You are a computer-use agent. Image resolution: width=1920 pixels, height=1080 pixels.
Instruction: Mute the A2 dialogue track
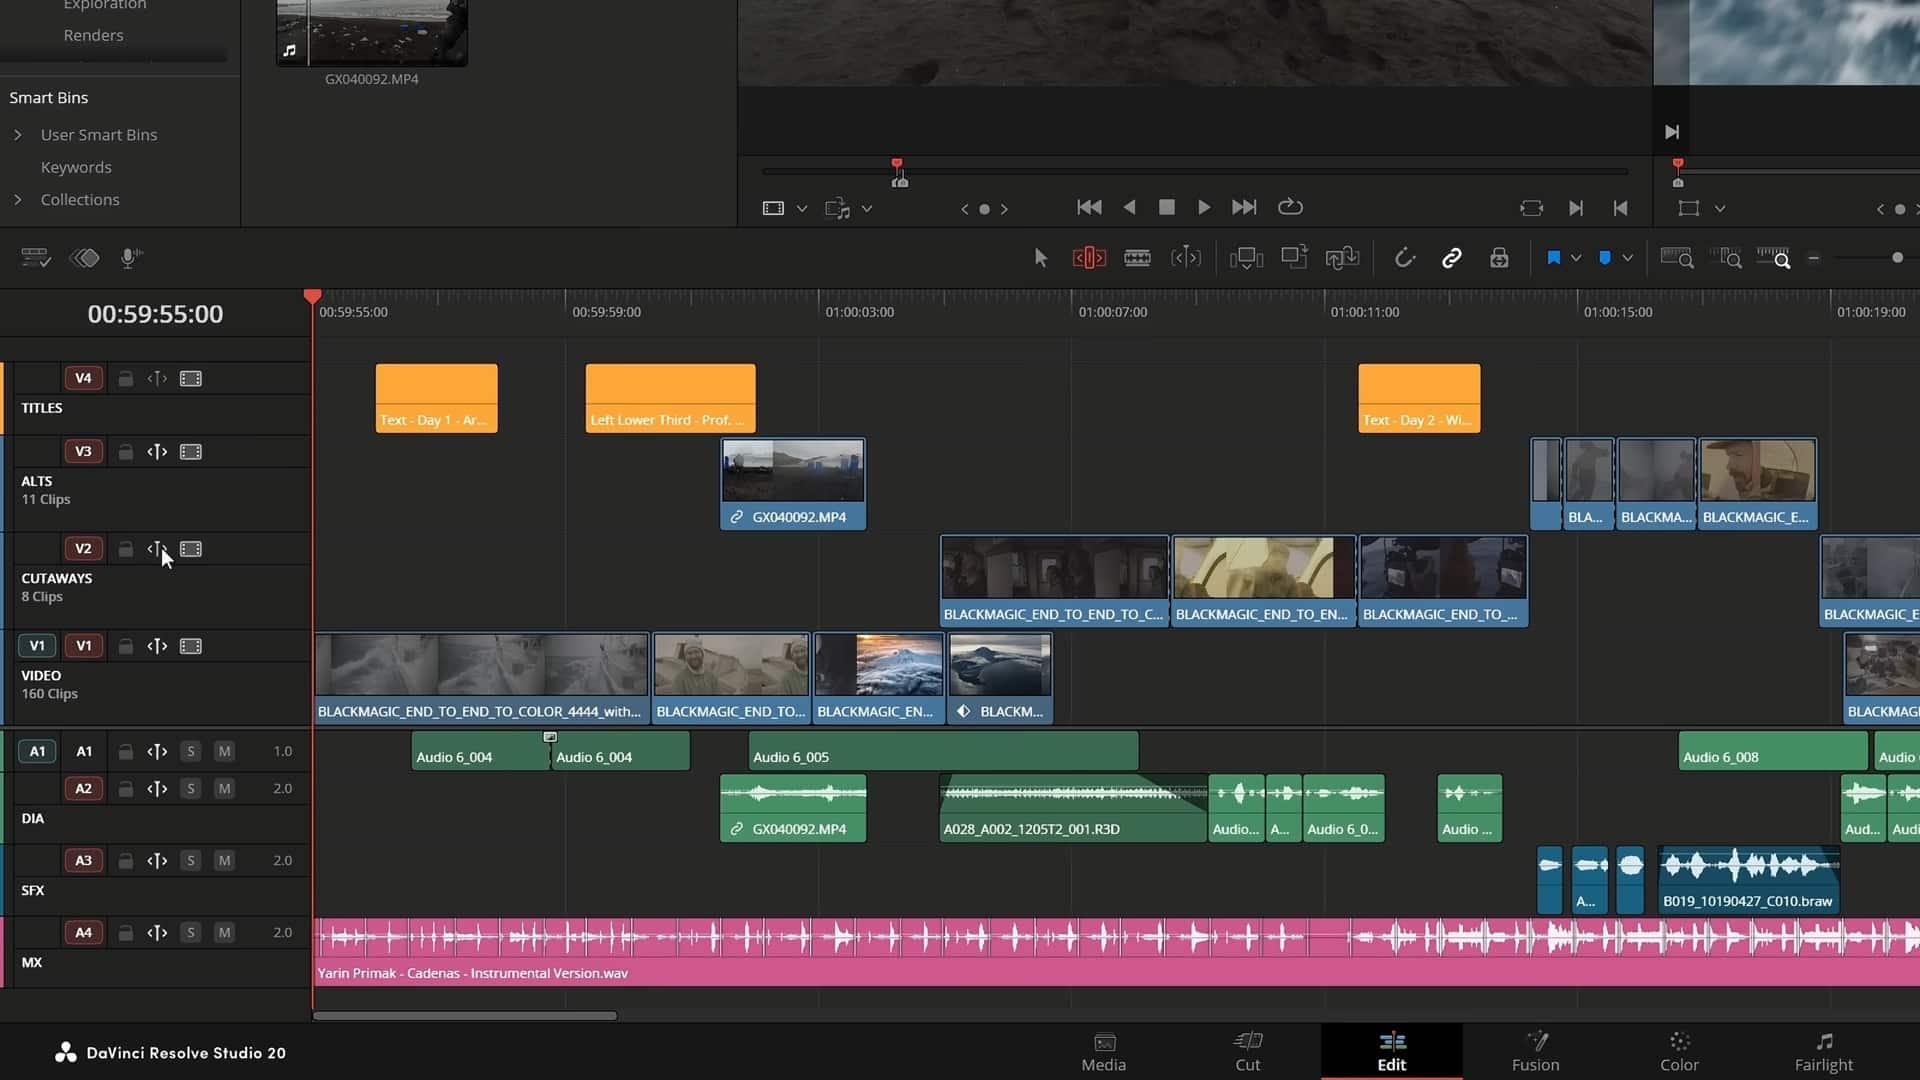coord(224,788)
